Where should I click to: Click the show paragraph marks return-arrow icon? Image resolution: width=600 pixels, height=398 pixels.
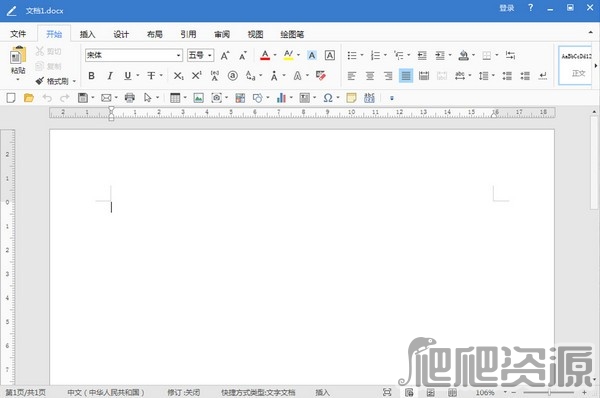(x=543, y=76)
